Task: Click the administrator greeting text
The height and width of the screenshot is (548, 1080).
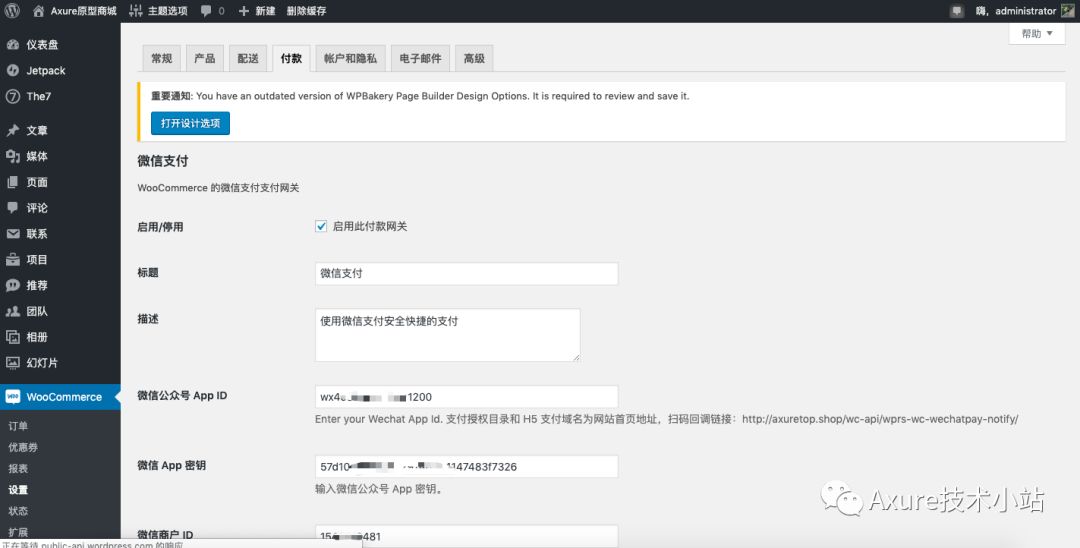Action: point(1015,11)
